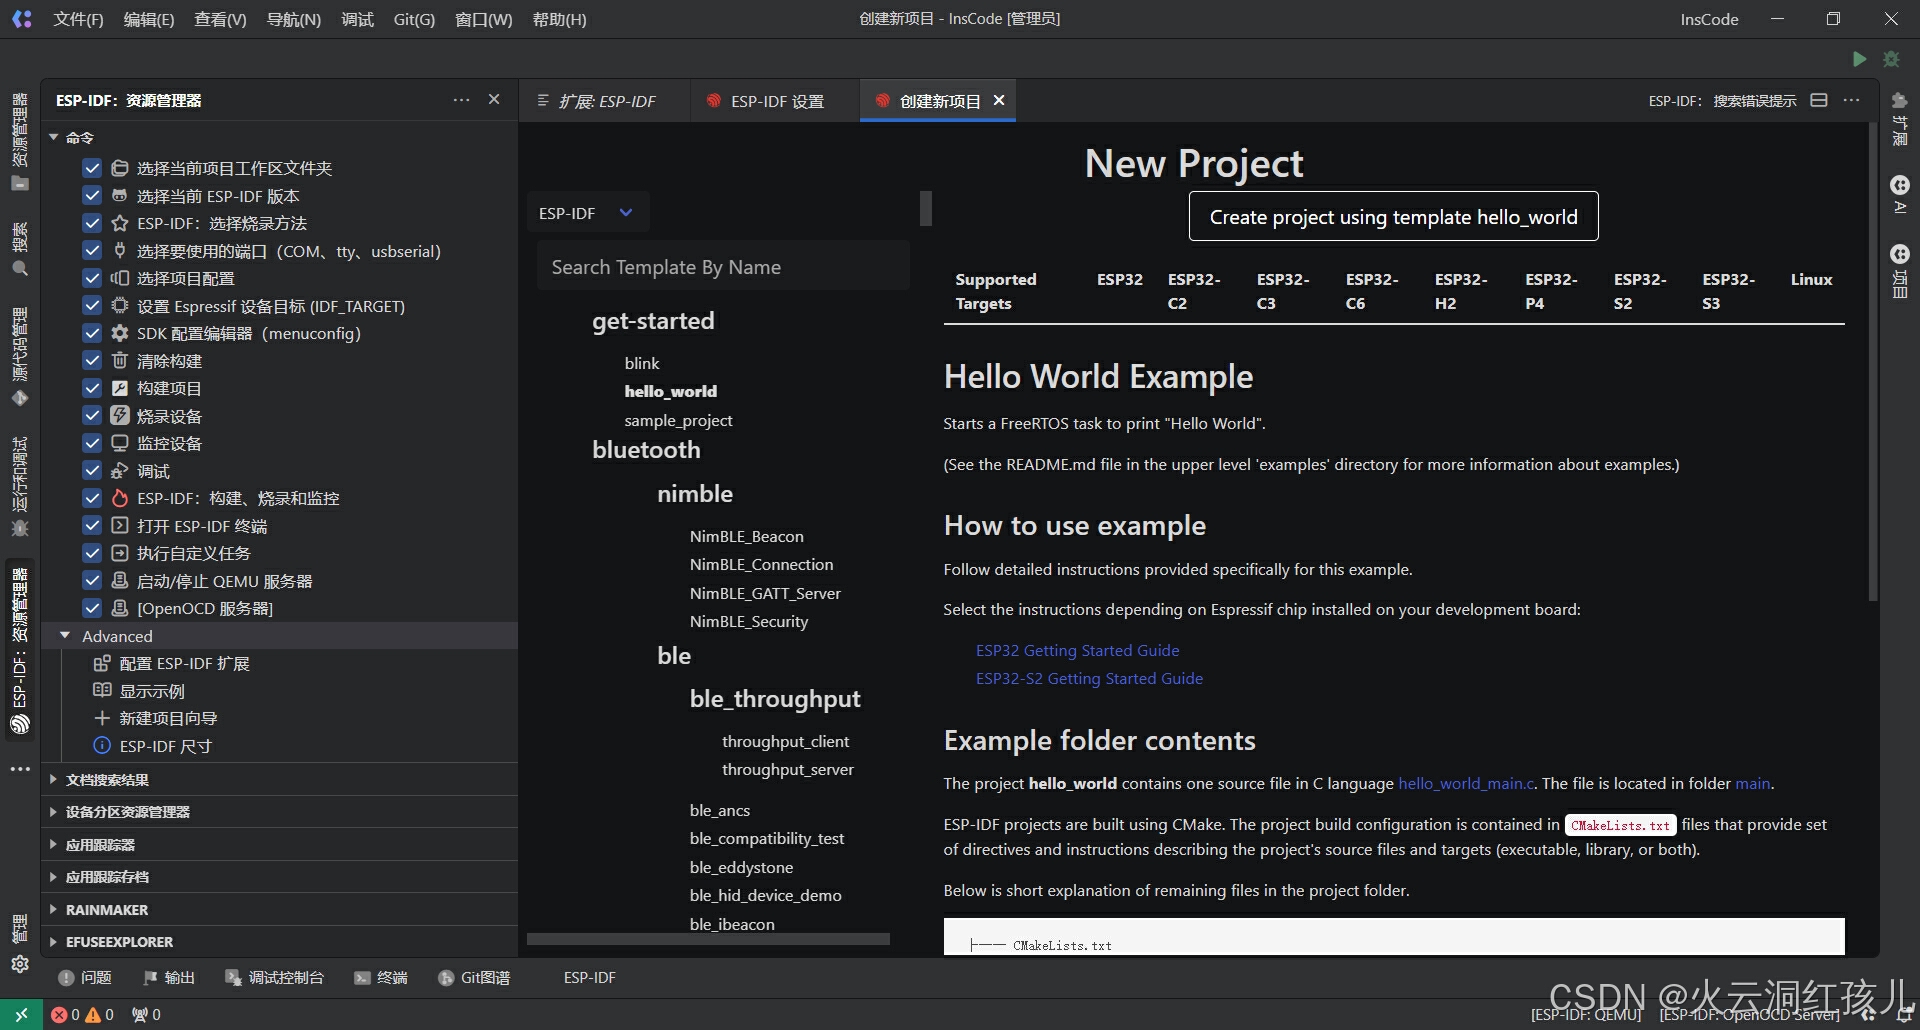Click the star icon for flash method
Viewport: 1920px width, 1030px height.
tap(120, 223)
